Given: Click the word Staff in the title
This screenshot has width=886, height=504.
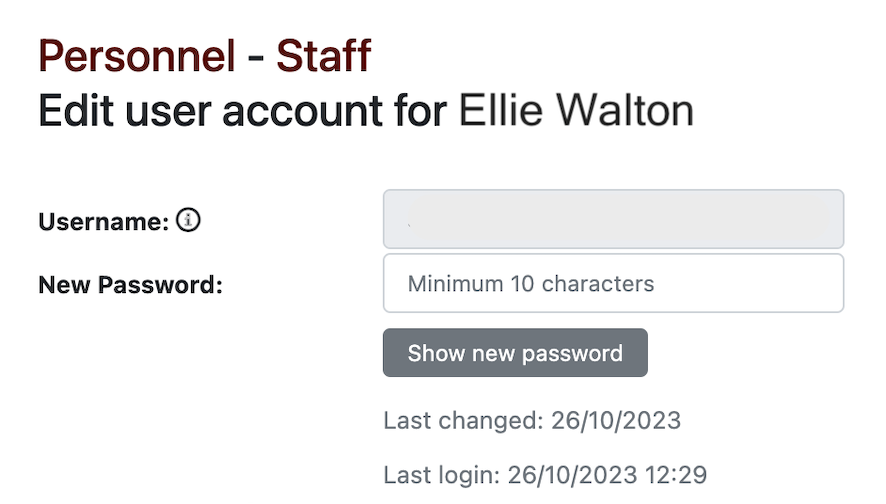Looking at the screenshot, I should 324,56.
